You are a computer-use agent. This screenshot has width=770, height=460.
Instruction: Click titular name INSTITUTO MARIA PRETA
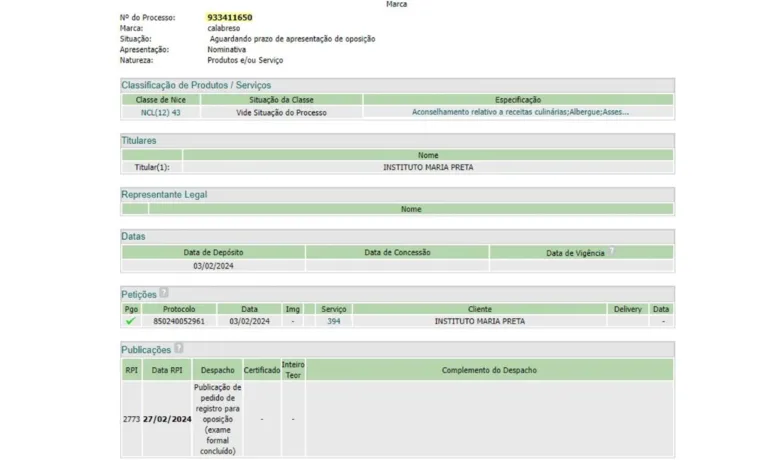pyautogui.click(x=428, y=167)
